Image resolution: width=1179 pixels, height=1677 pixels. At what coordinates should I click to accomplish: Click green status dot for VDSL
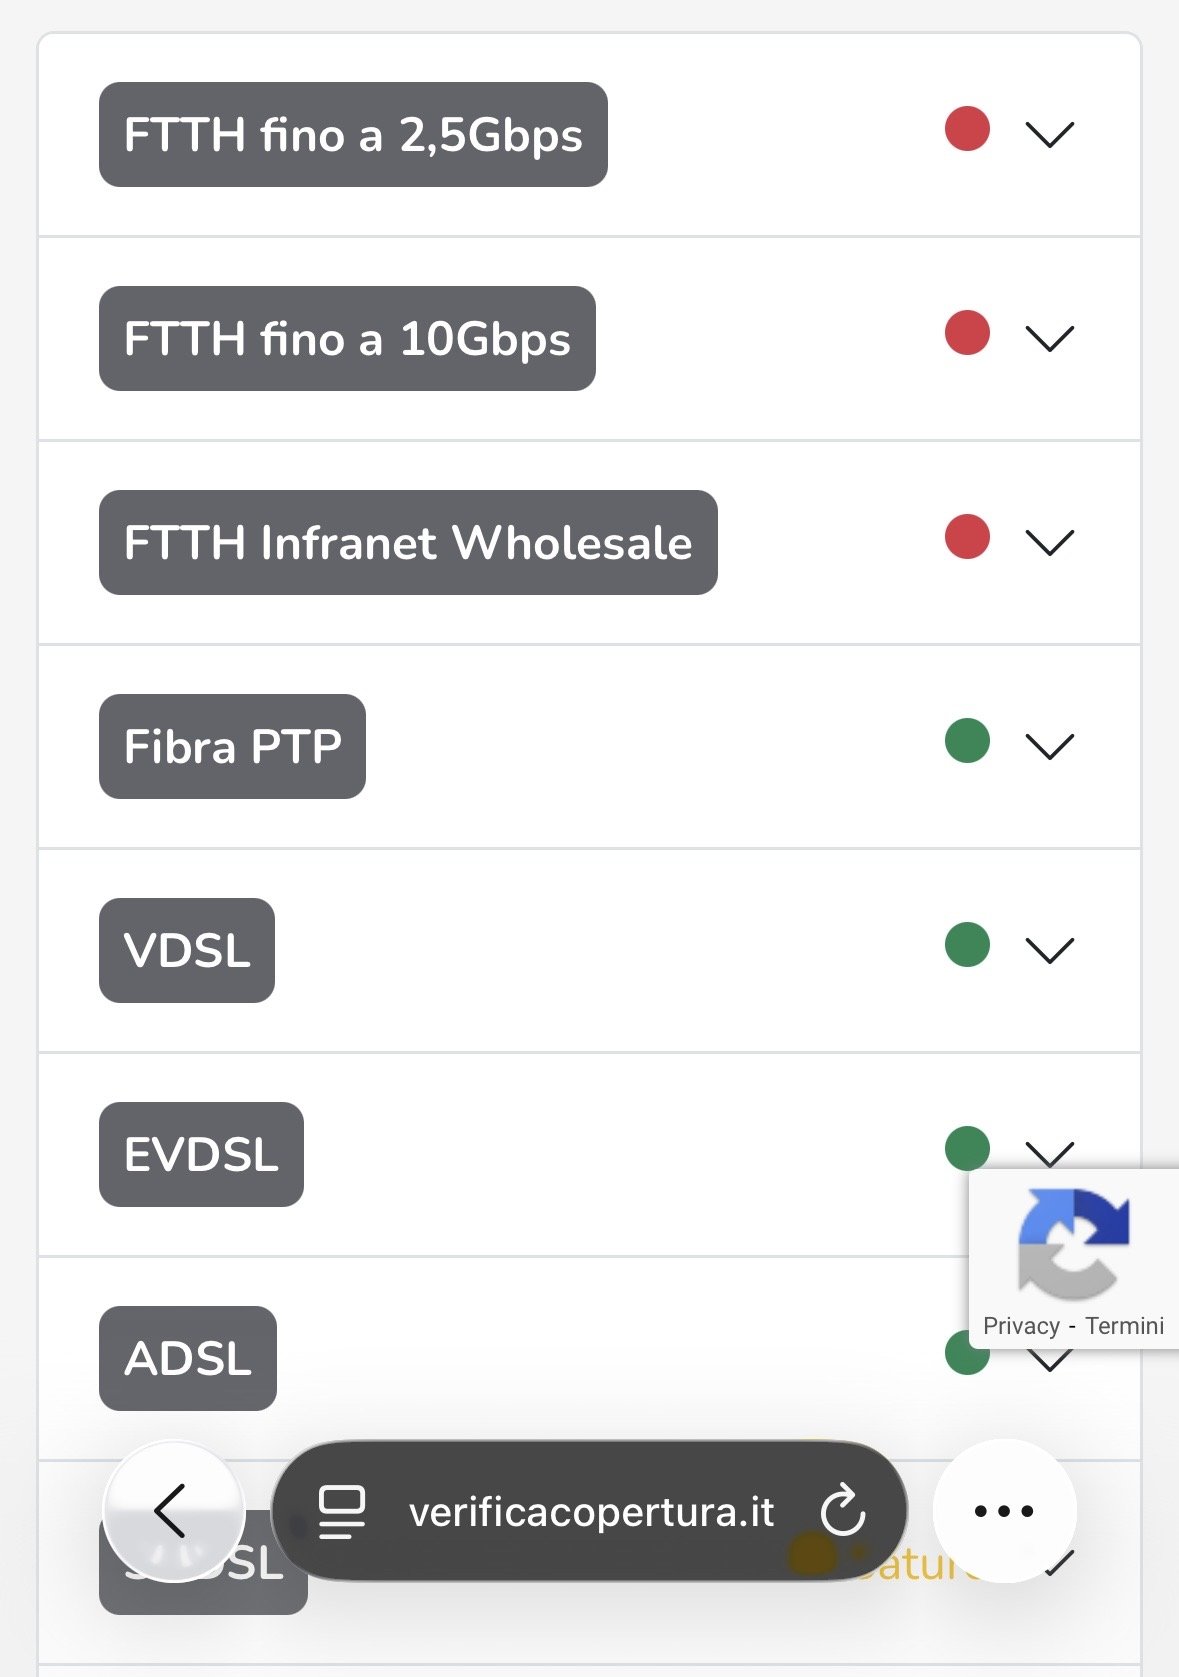pyautogui.click(x=967, y=945)
